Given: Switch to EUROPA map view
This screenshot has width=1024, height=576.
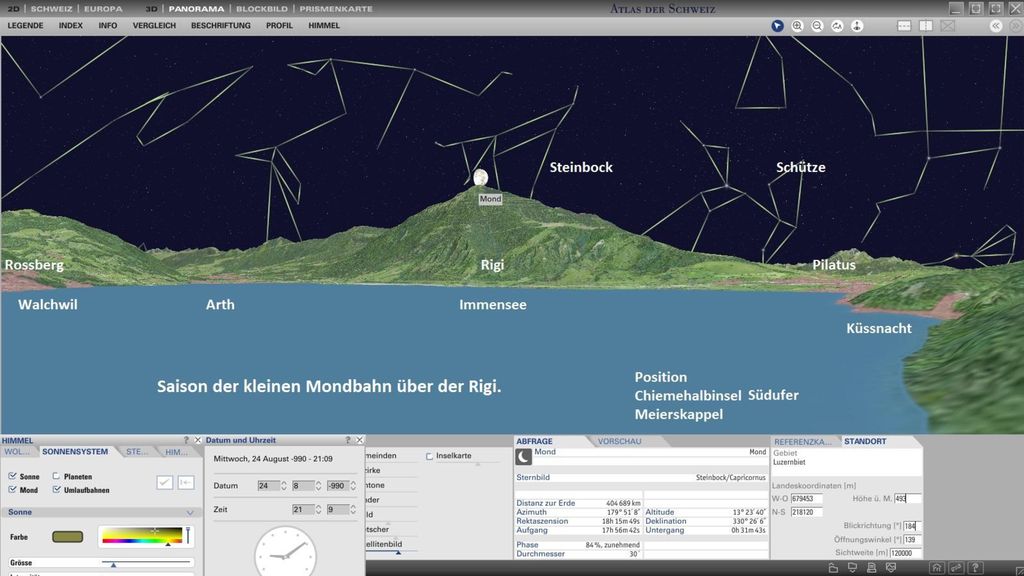Looking at the screenshot, I should [x=103, y=8].
